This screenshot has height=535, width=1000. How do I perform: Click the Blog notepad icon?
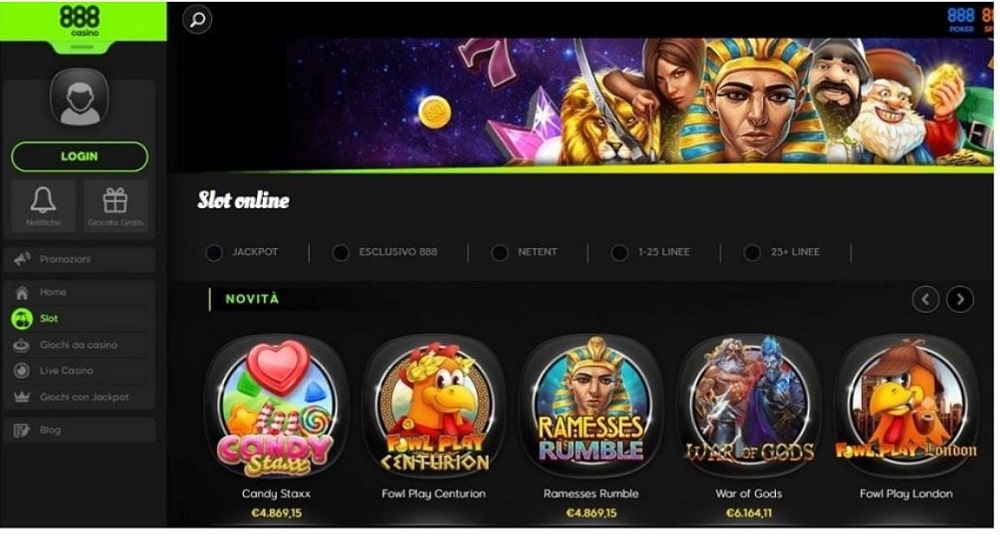22,430
